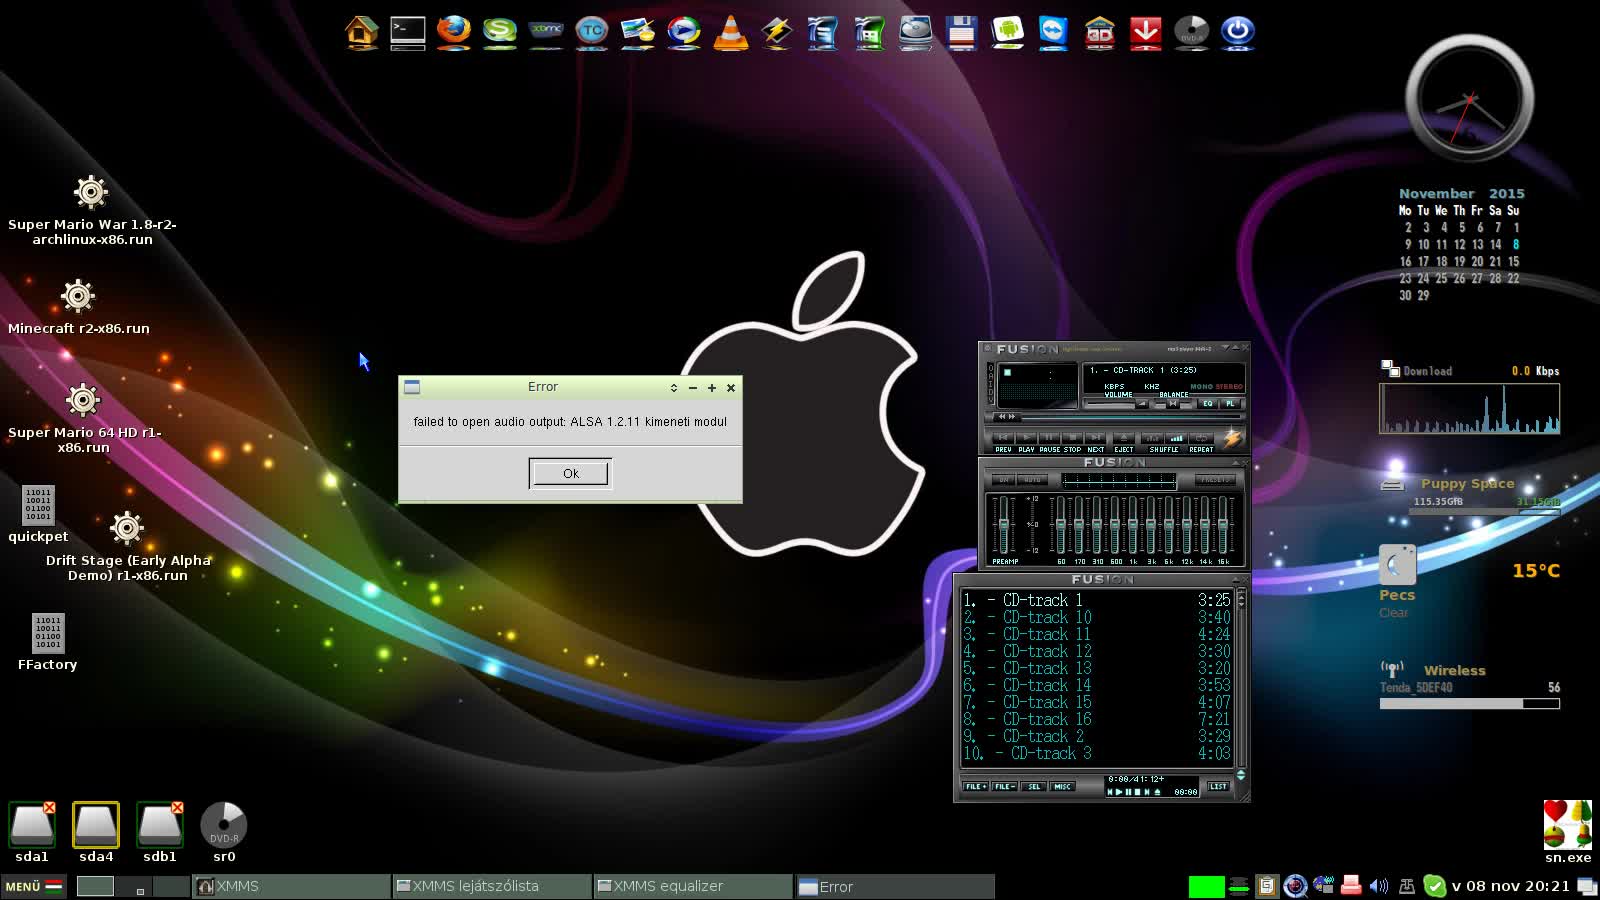Viewport: 1600px width, 900px height.
Task: Toggle REPEAT in the XMMS player
Action: point(1201,437)
